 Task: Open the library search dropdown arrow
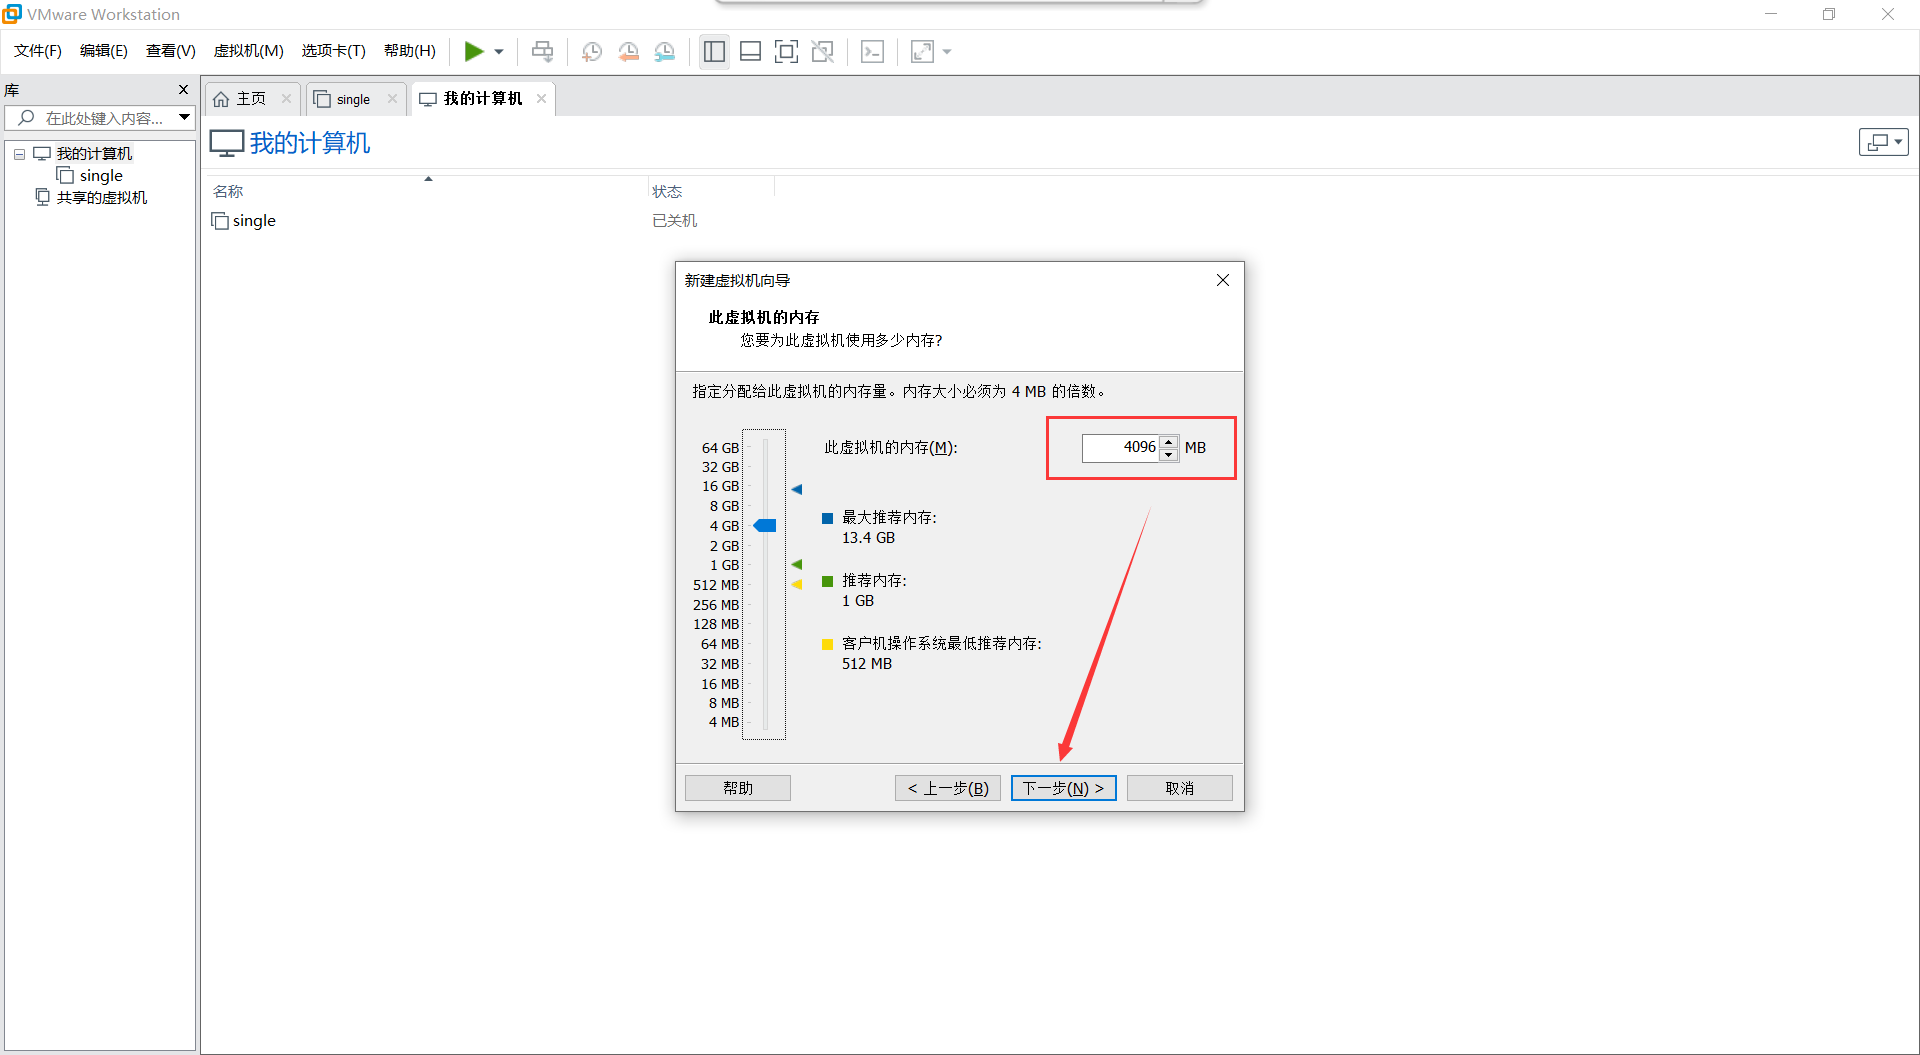[184, 117]
